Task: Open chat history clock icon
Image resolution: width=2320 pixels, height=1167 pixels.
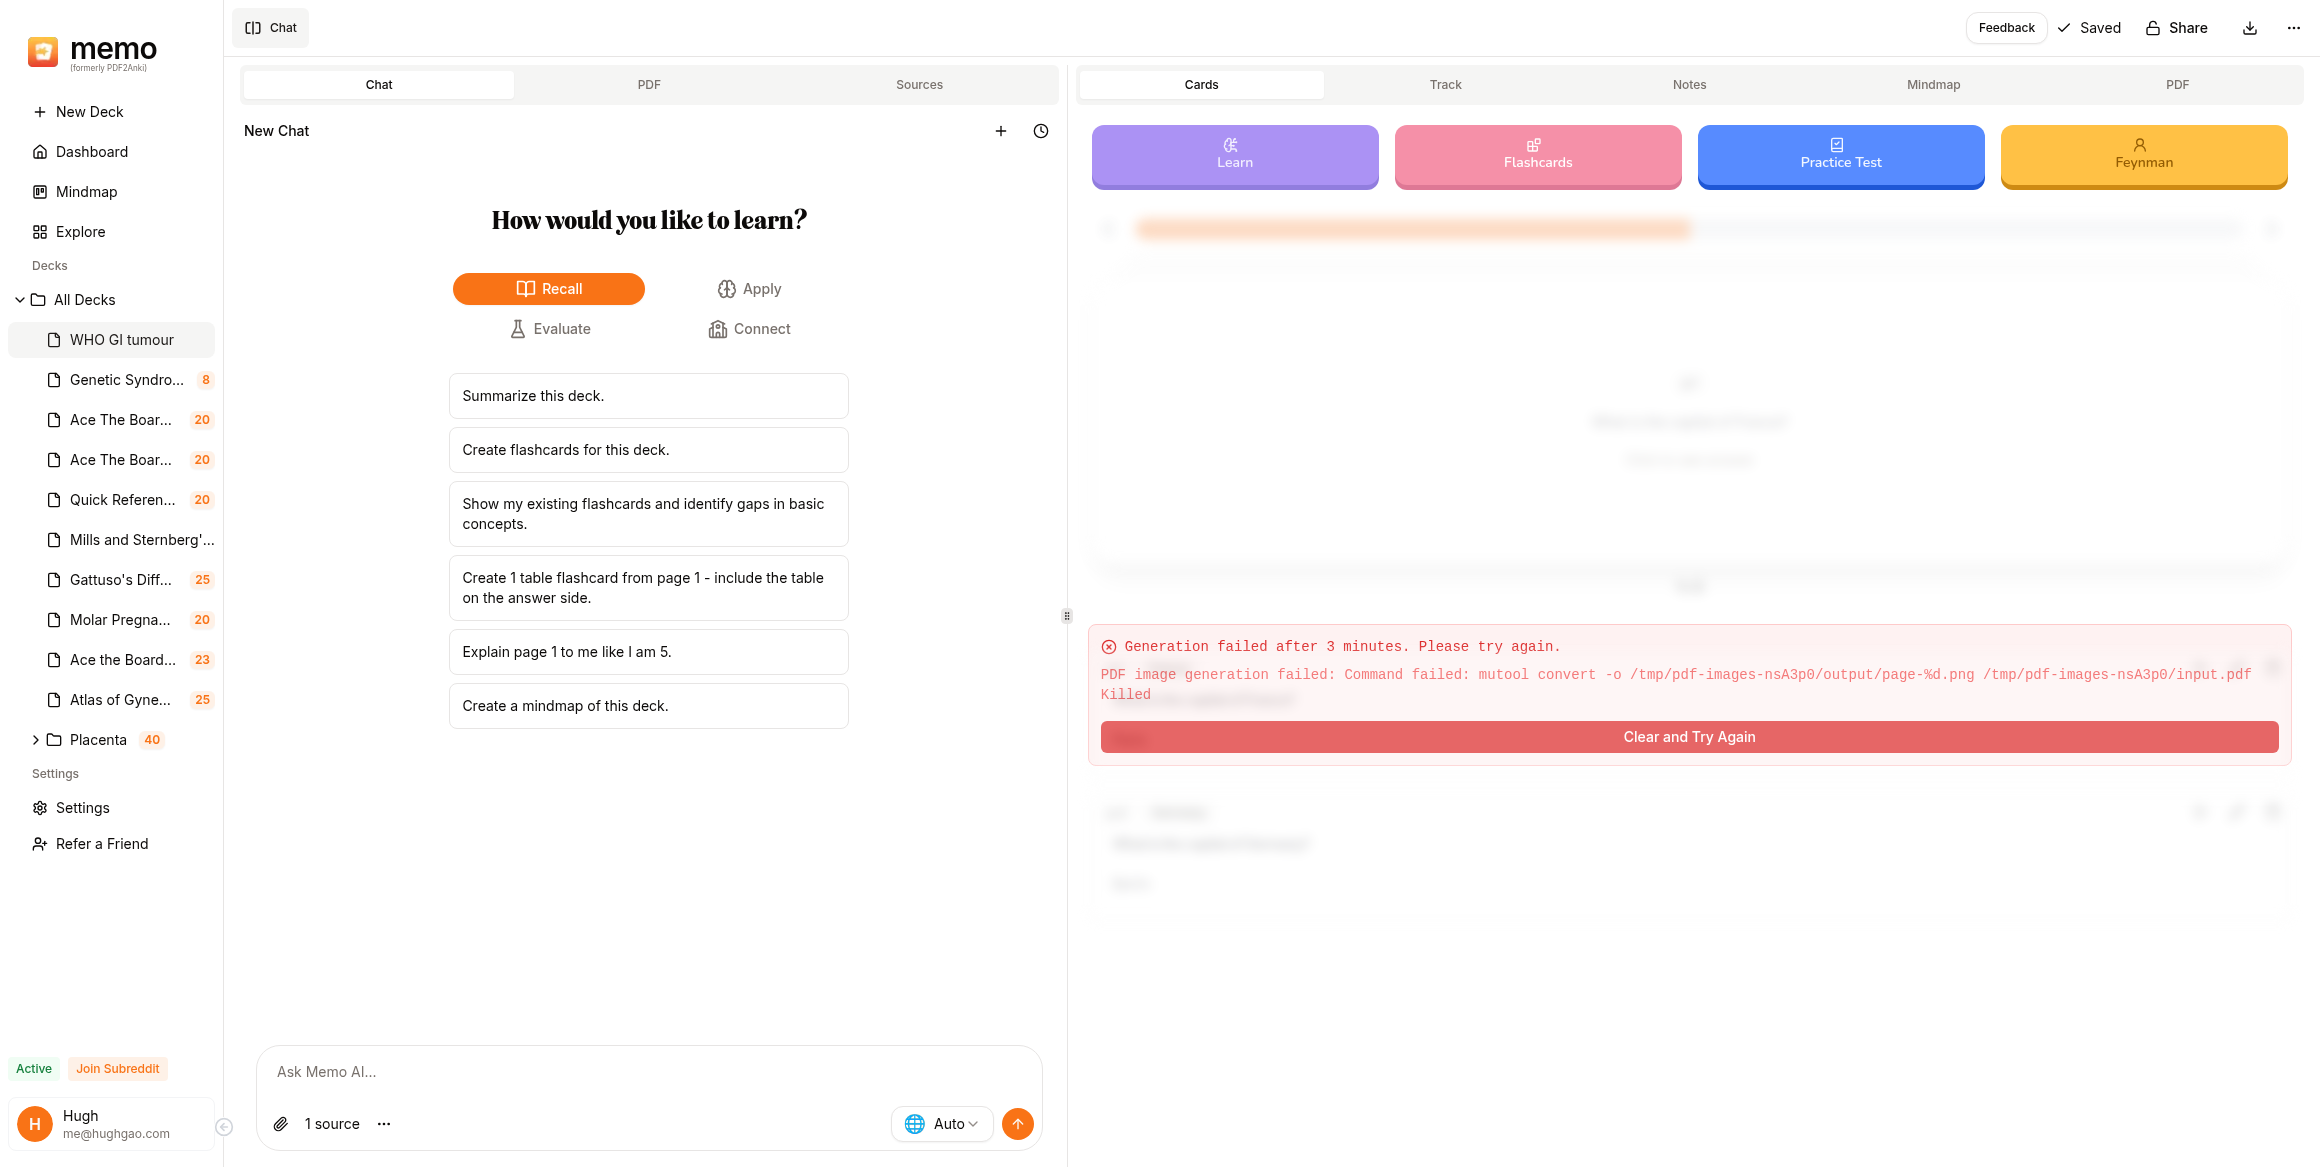Action: click(1040, 131)
